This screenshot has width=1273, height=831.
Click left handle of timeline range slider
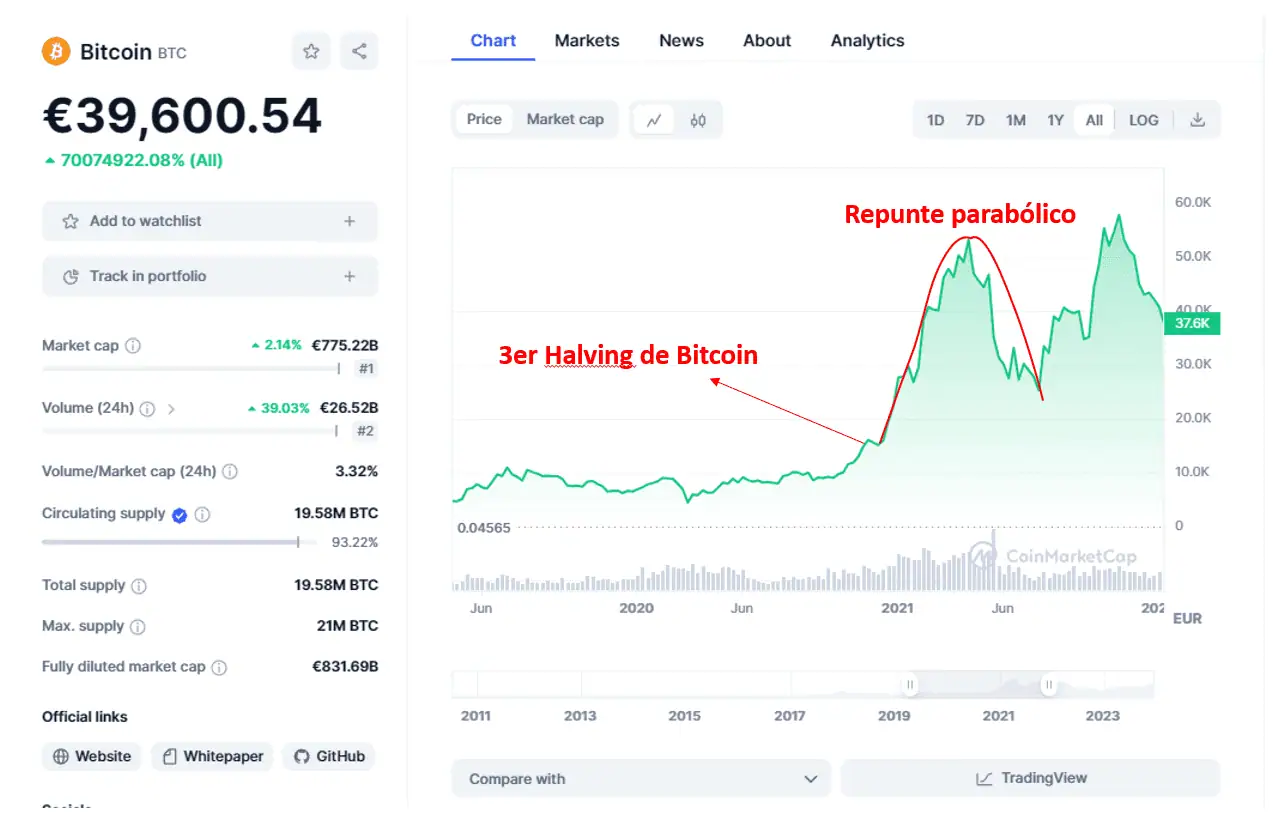tap(910, 685)
